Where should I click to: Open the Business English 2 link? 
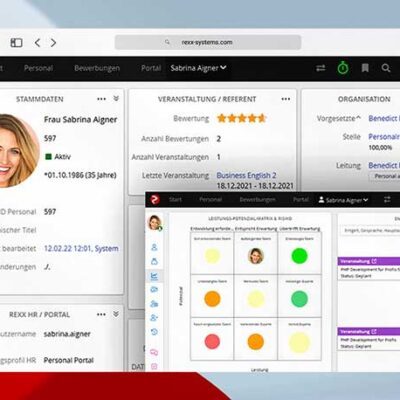click(x=246, y=175)
